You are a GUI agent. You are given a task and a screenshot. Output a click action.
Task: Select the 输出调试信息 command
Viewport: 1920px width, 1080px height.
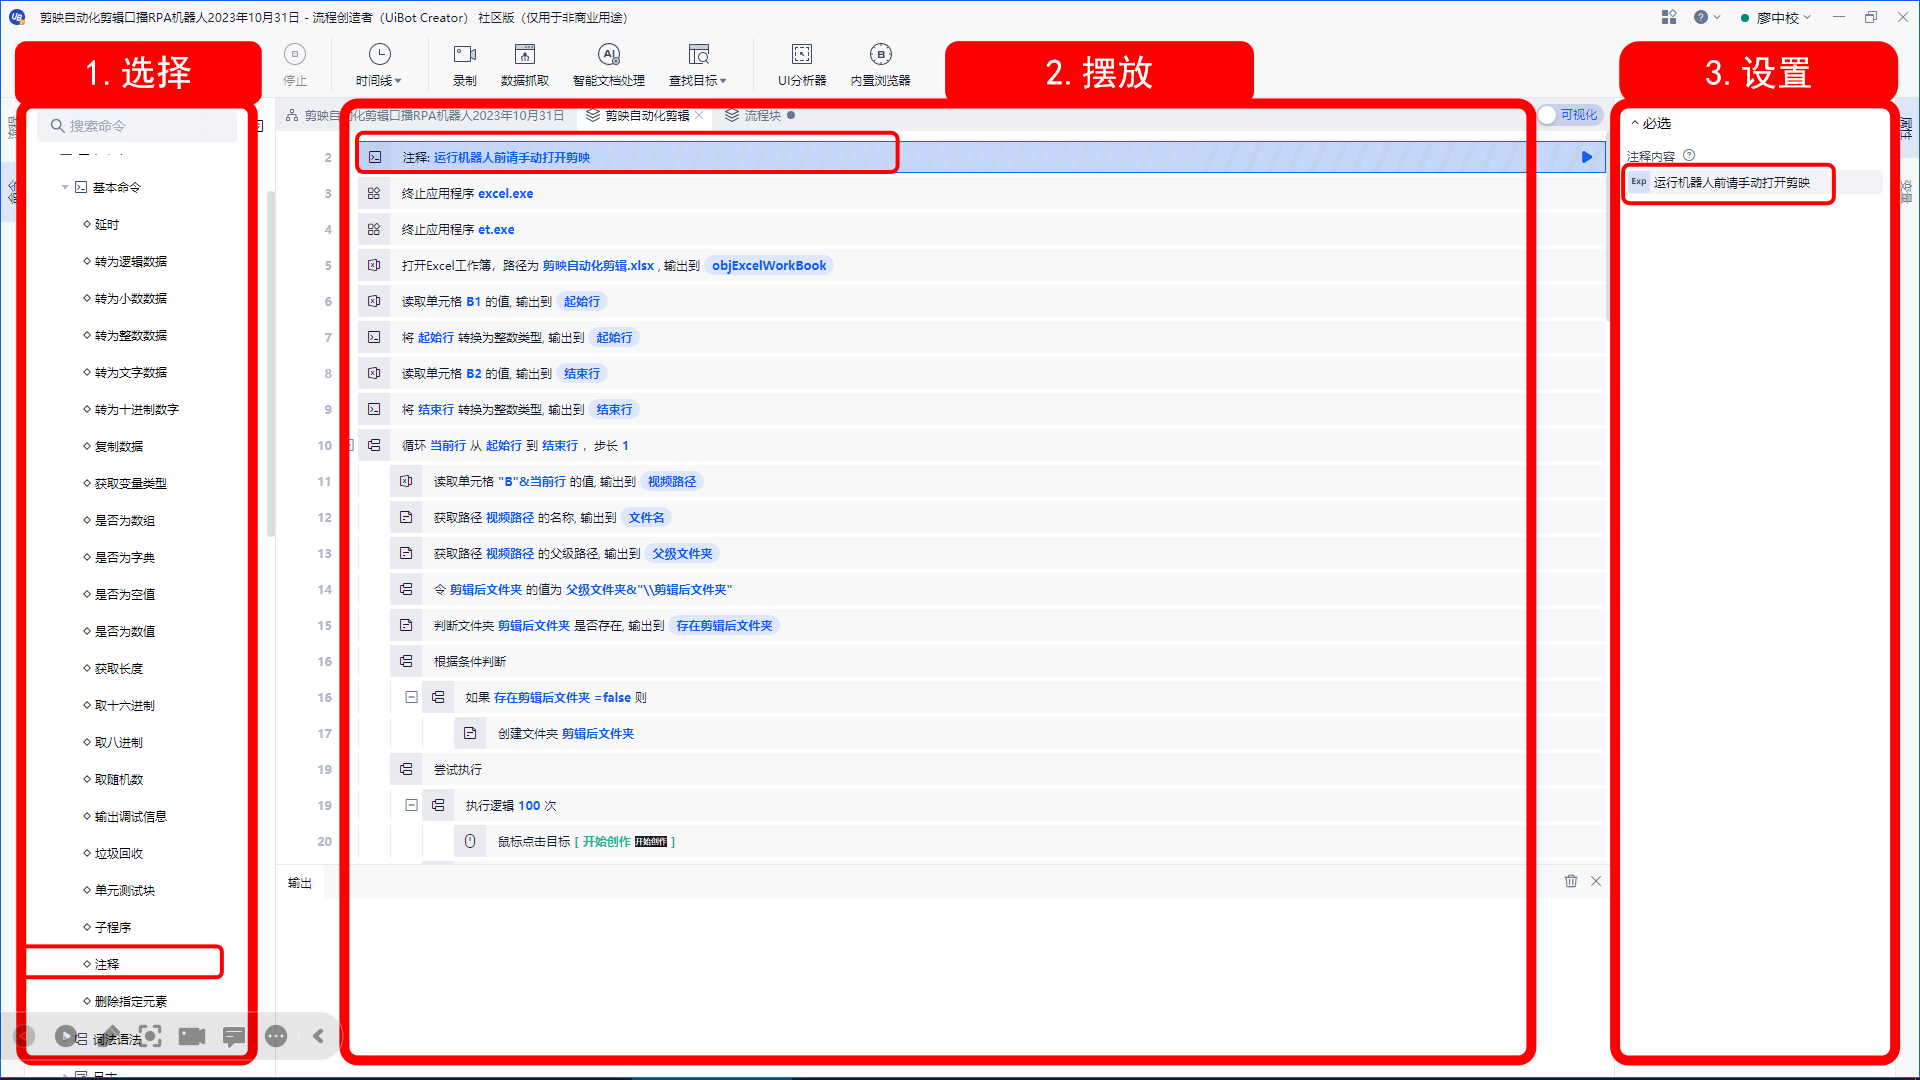coord(131,816)
